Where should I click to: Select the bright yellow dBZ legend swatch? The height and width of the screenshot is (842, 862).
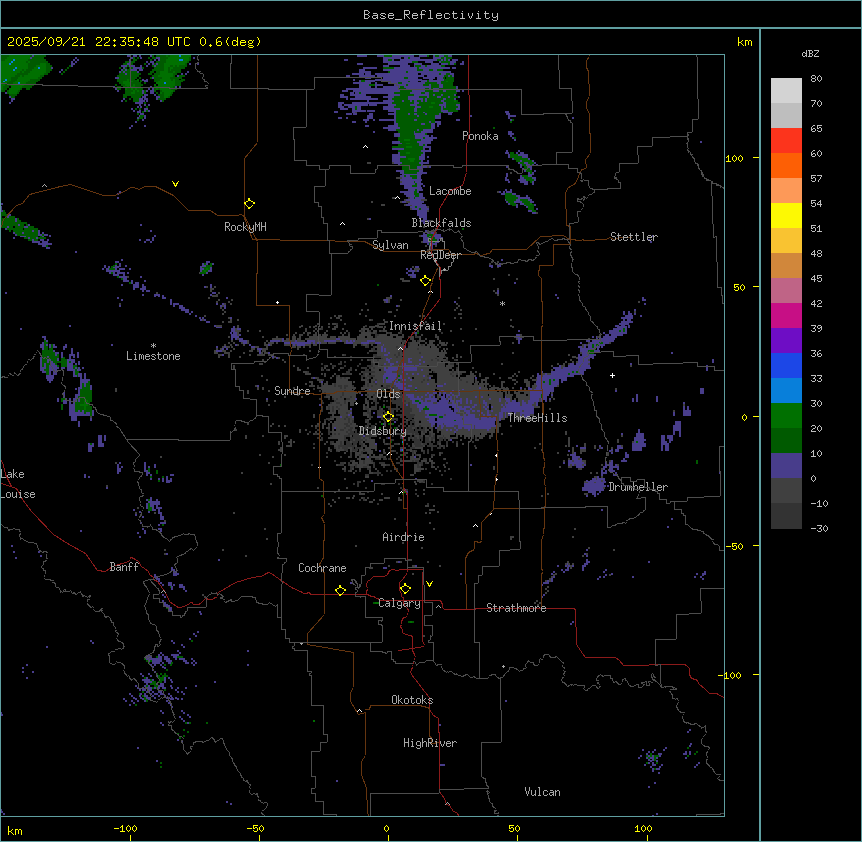[x=786, y=215]
